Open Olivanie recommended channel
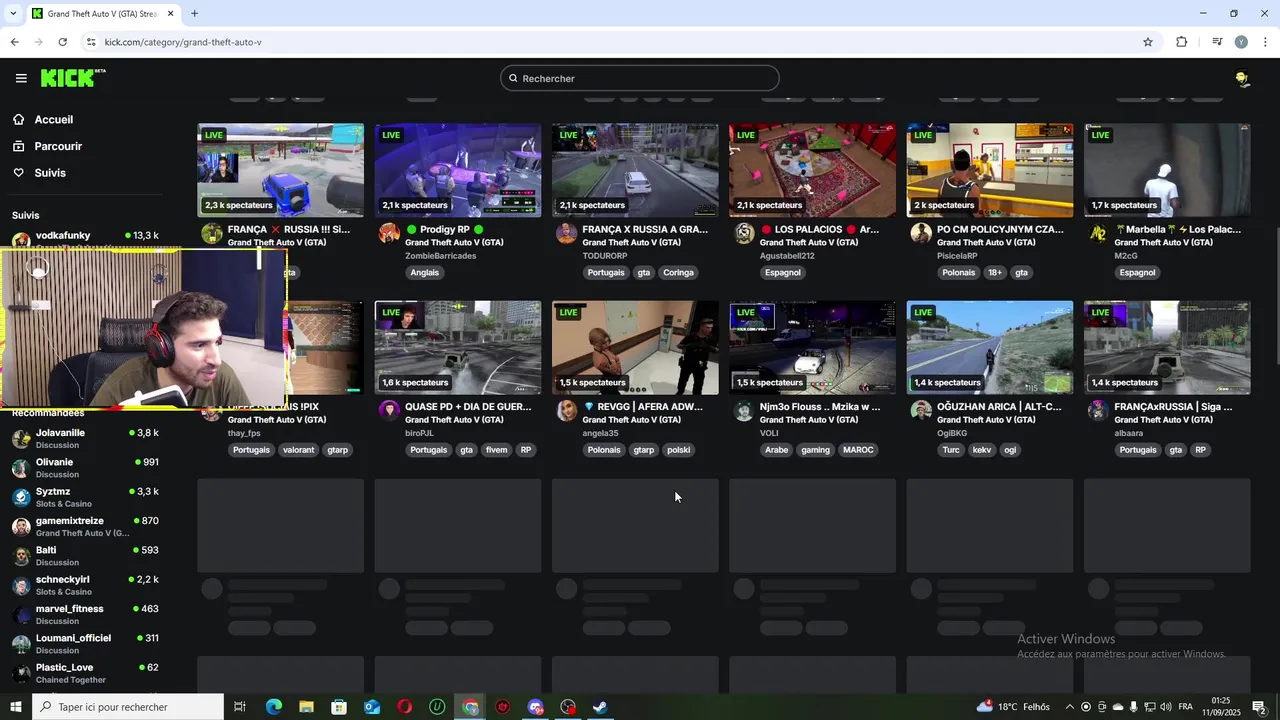The width and height of the screenshot is (1280, 720). [85, 468]
